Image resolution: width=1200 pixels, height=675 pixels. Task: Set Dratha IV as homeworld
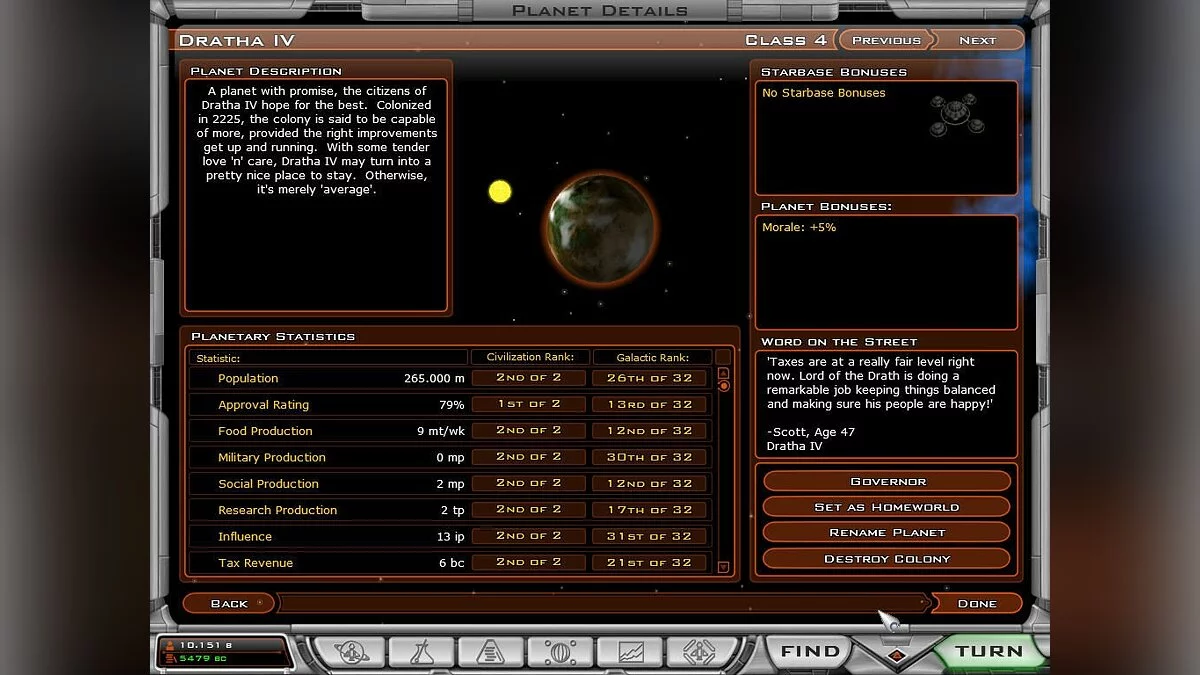[885, 507]
